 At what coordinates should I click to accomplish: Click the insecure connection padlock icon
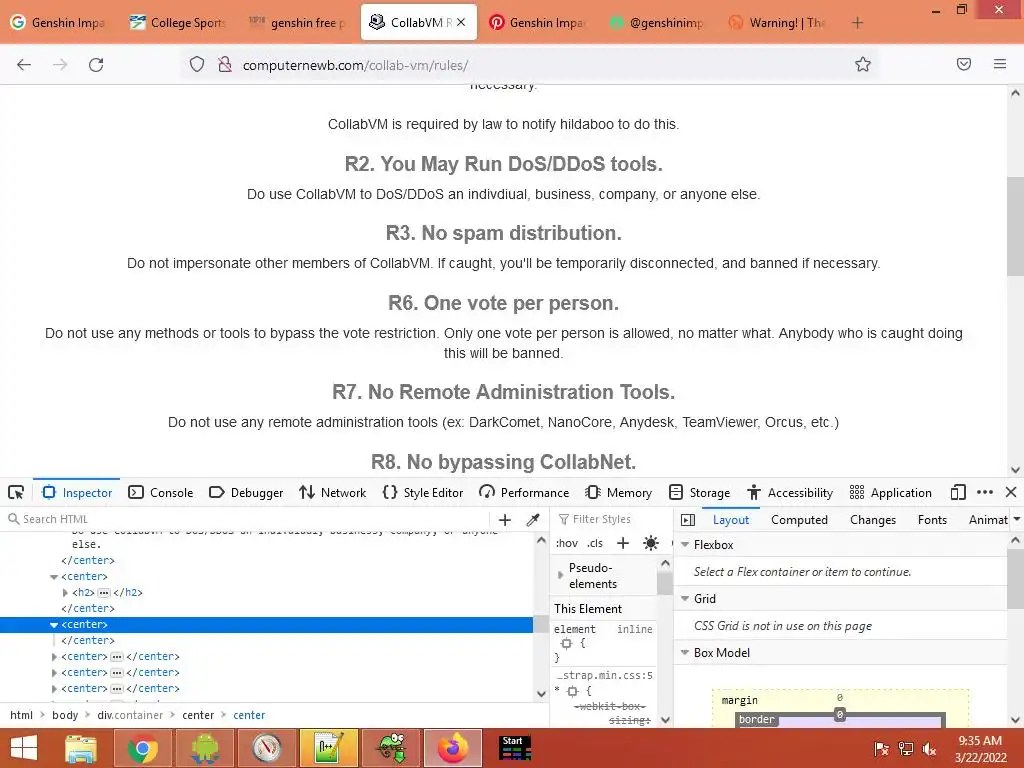coord(225,64)
